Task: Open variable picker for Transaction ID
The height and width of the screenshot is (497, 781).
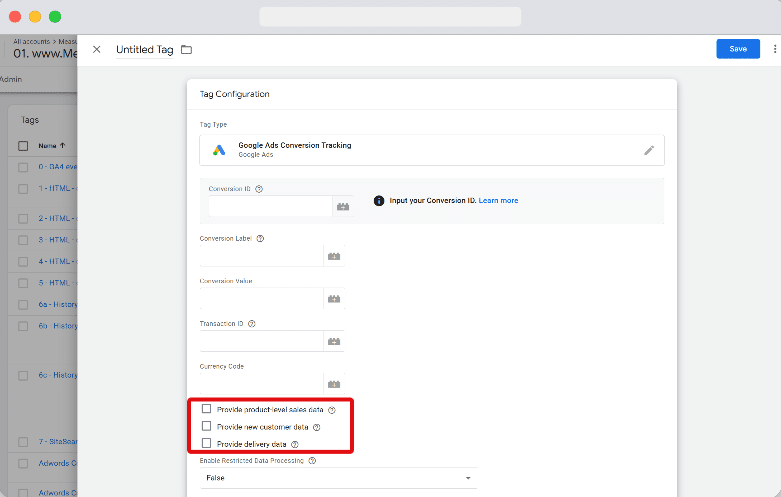Action: [x=334, y=342]
